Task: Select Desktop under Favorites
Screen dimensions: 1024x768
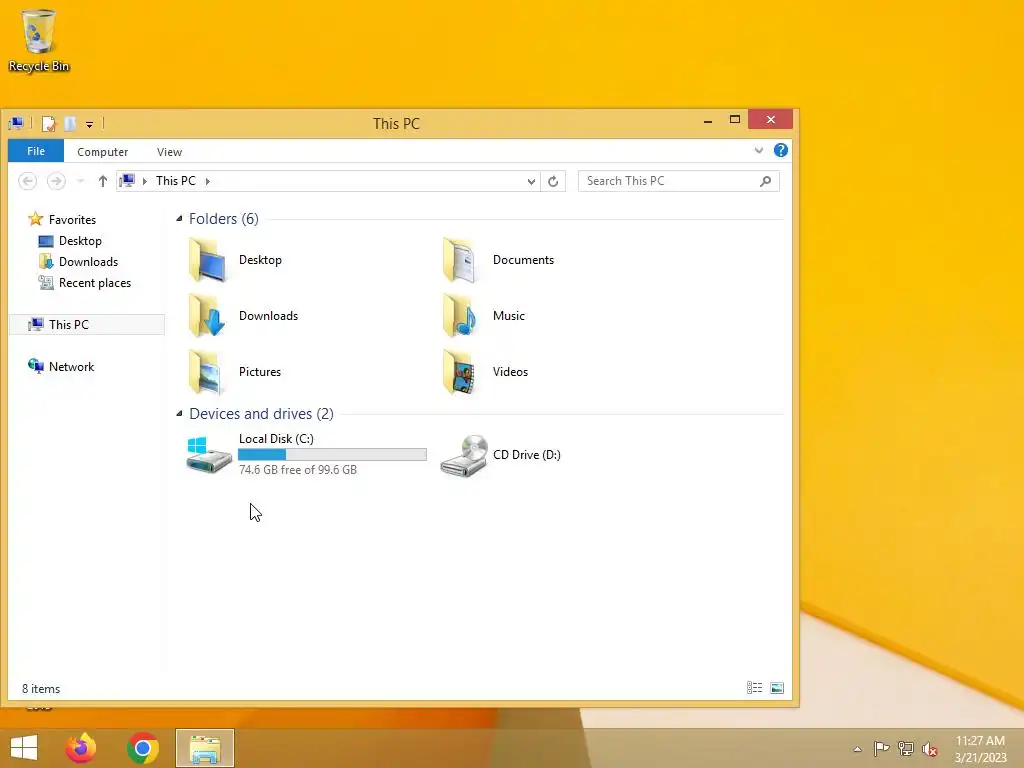Action: pos(71,241)
